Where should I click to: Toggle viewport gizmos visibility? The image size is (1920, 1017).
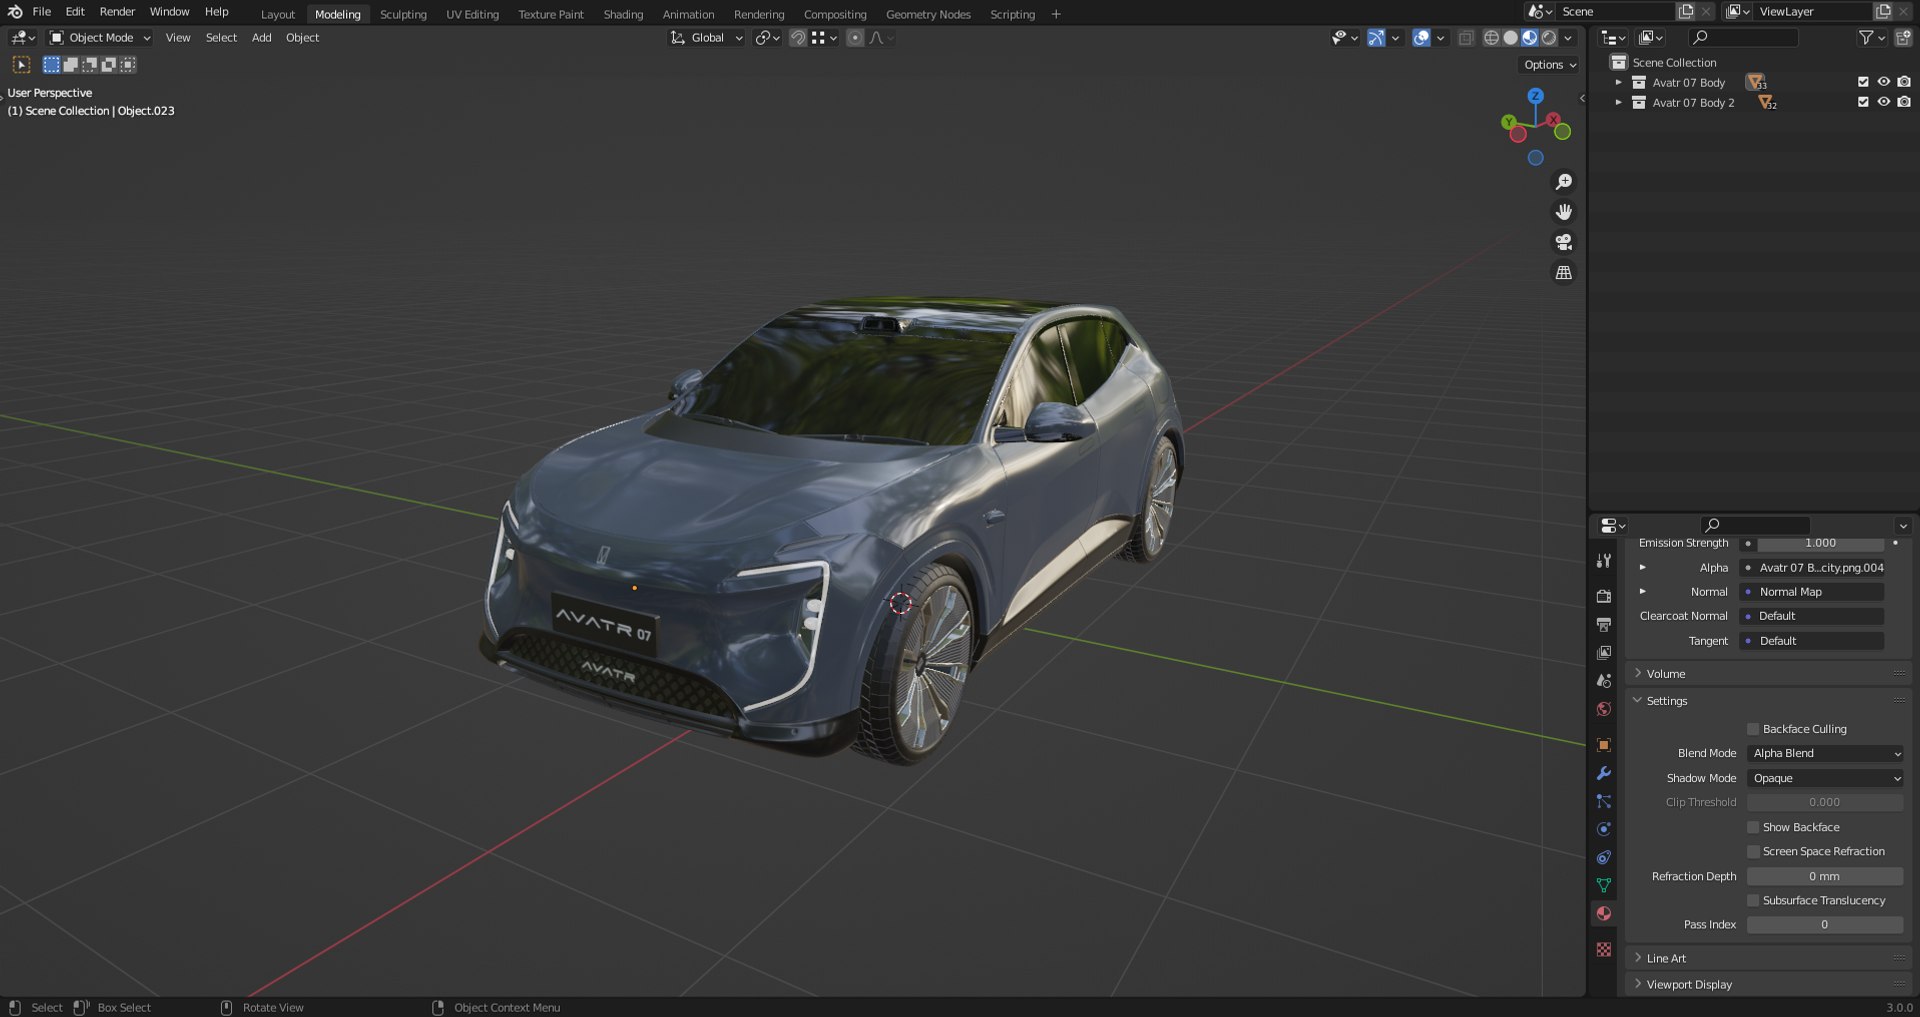tap(1377, 37)
